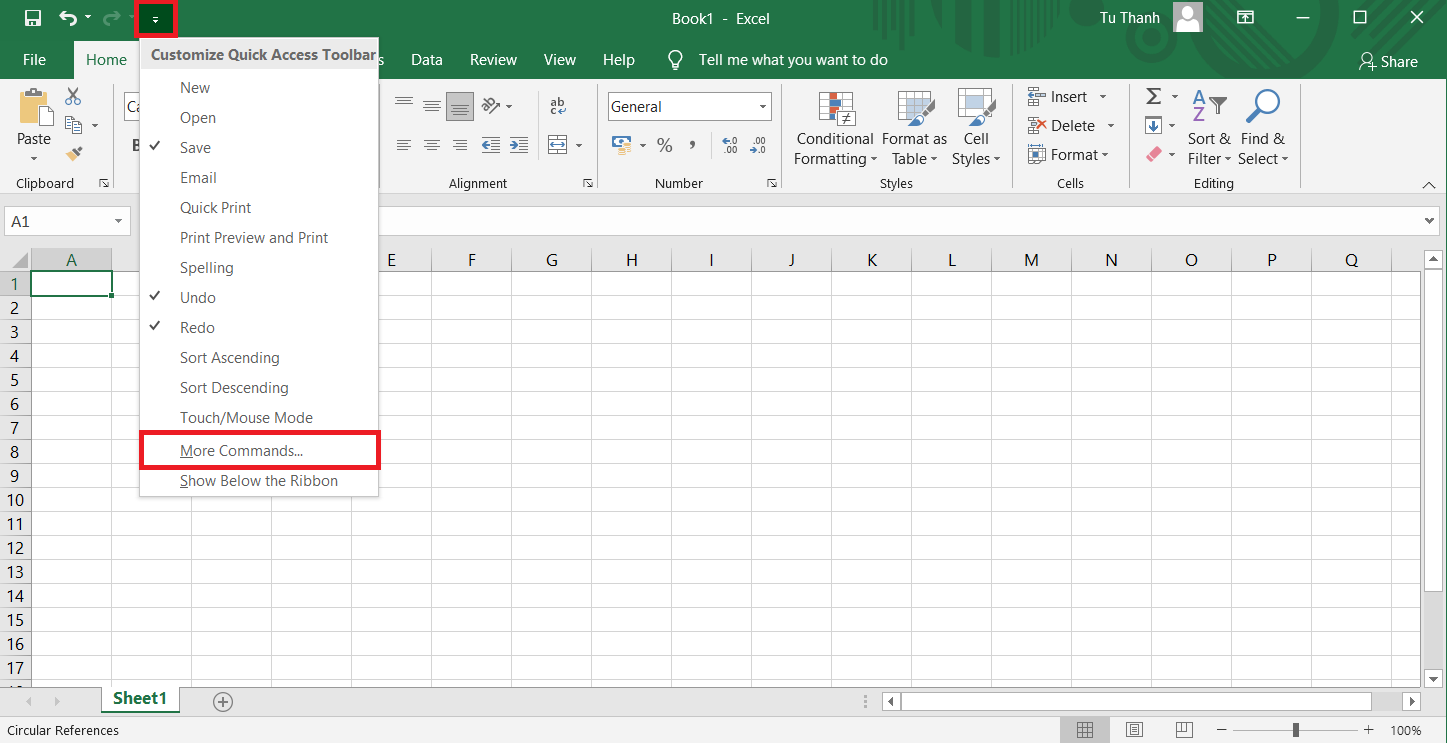Screen dimensions: 1447x743
Task: Choose More Commands... from the menu
Action: pyautogui.click(x=241, y=451)
